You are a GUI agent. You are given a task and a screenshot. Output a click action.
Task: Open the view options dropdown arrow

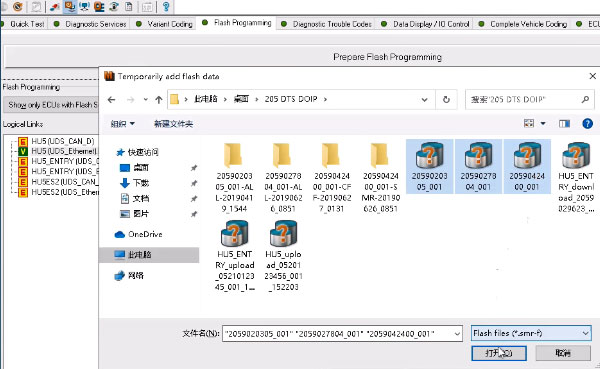(543, 124)
